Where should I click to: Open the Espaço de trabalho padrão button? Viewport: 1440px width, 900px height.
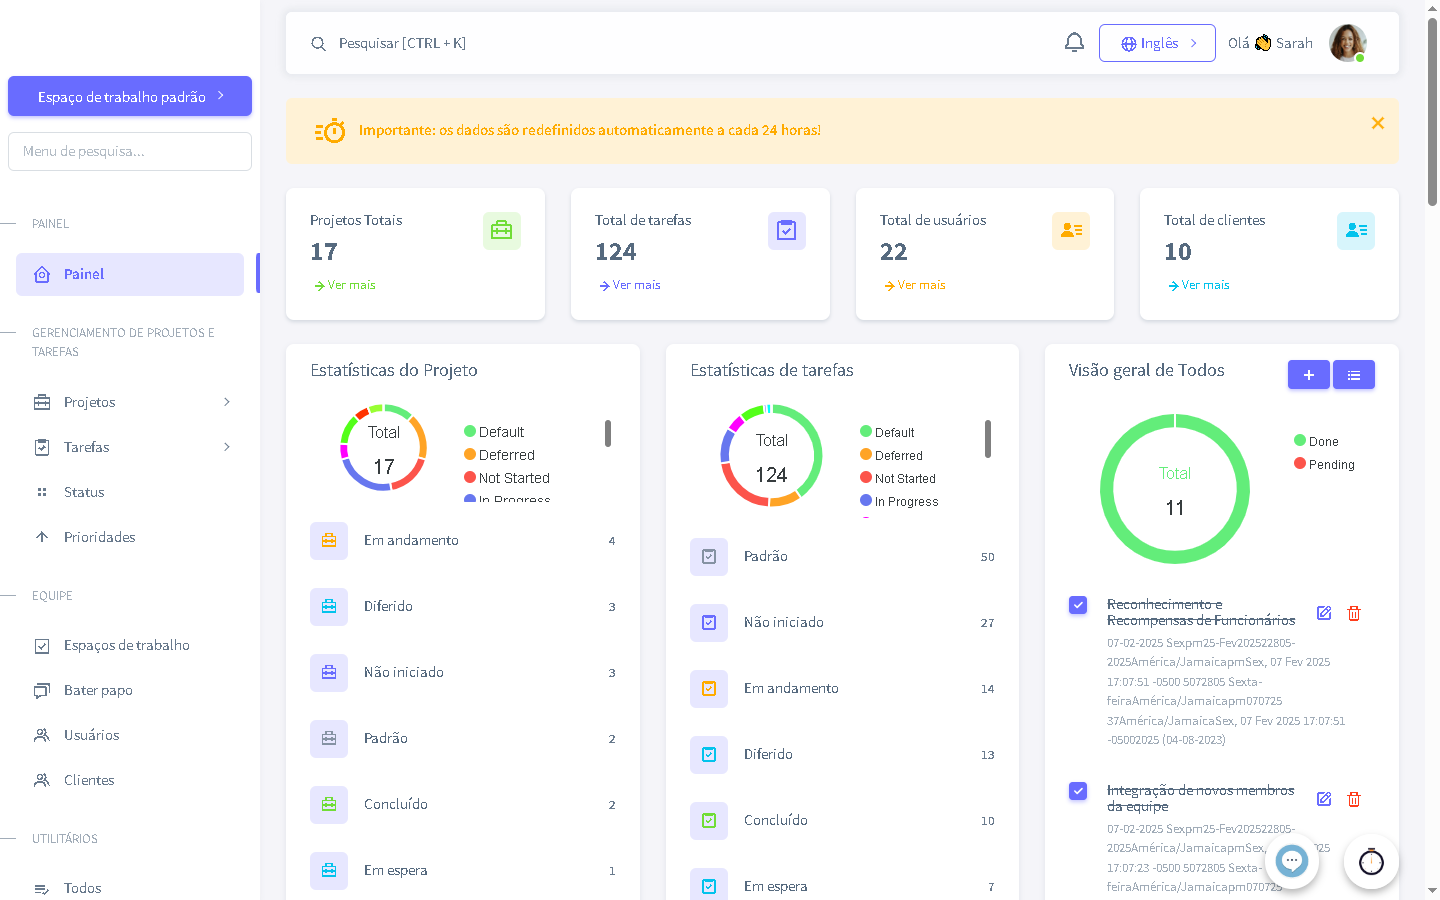point(130,97)
